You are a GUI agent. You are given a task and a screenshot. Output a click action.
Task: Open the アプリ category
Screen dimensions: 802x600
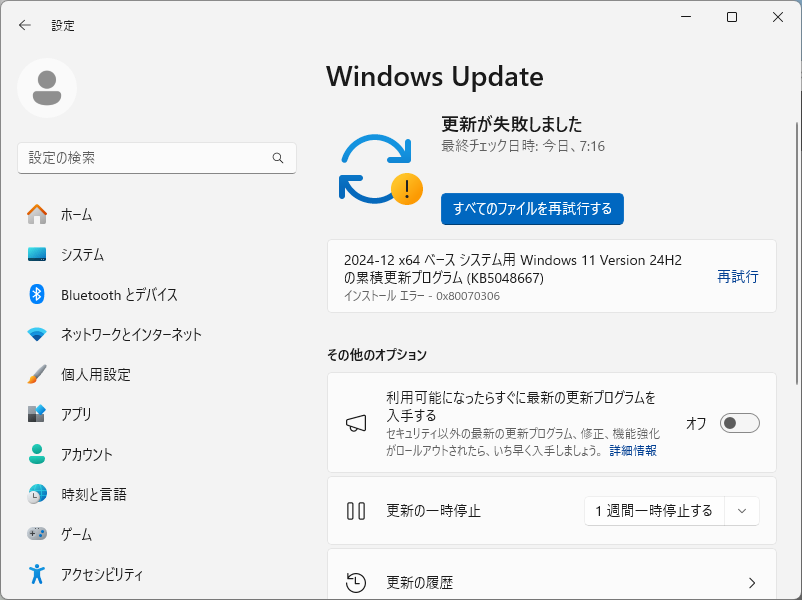pyautogui.click(x=76, y=414)
